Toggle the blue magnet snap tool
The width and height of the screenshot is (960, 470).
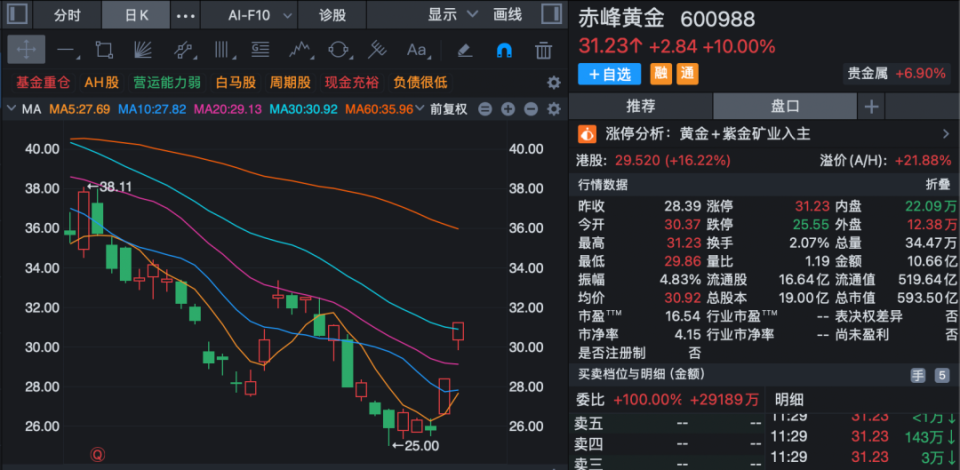(x=504, y=50)
